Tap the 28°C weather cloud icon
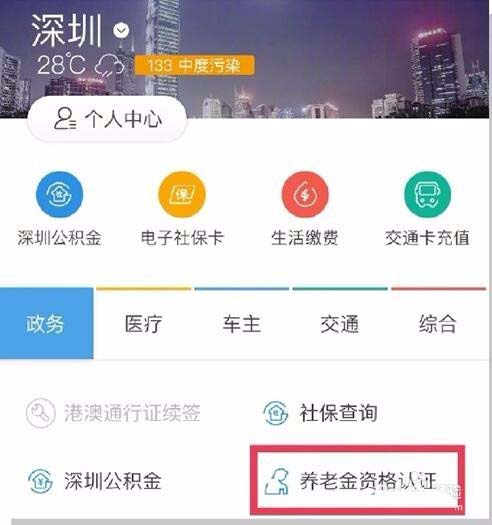492x525 pixels. pyautogui.click(x=109, y=65)
